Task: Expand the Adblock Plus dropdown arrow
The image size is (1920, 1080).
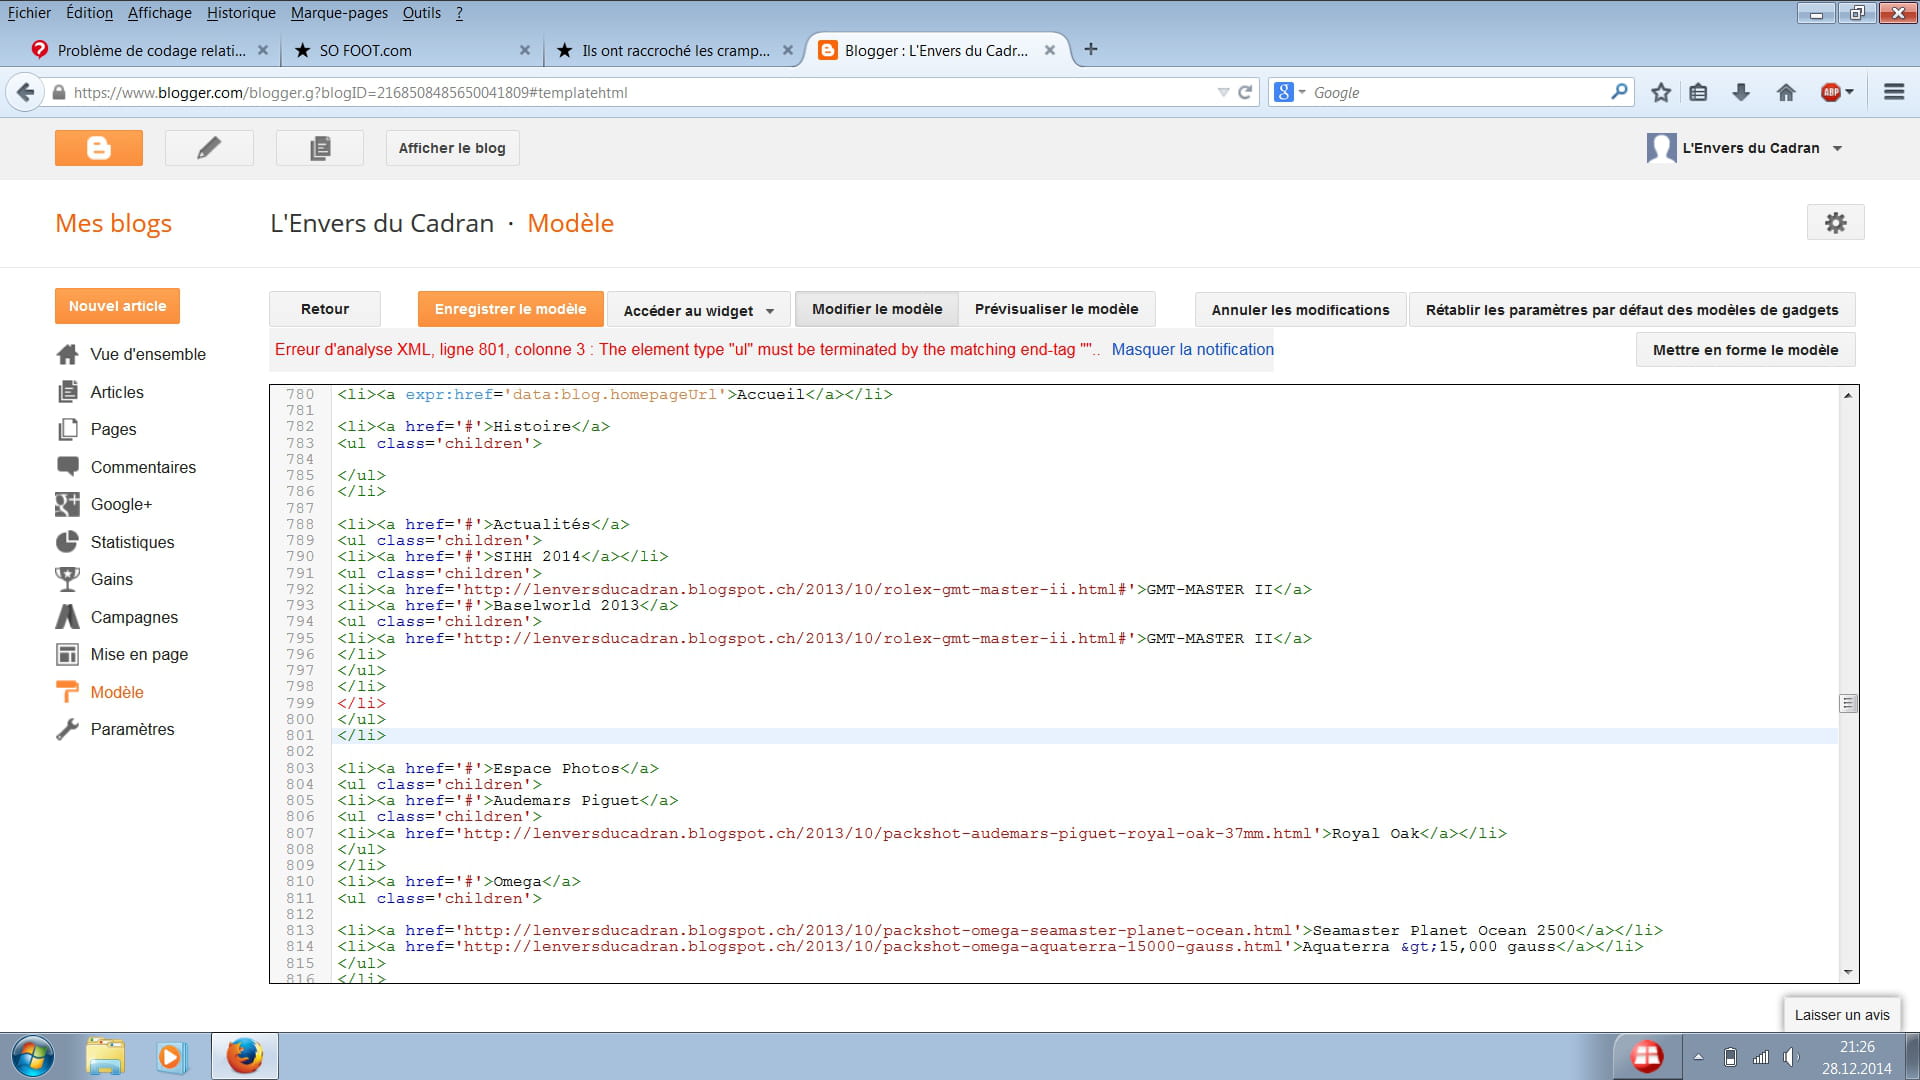Action: 1849,92
